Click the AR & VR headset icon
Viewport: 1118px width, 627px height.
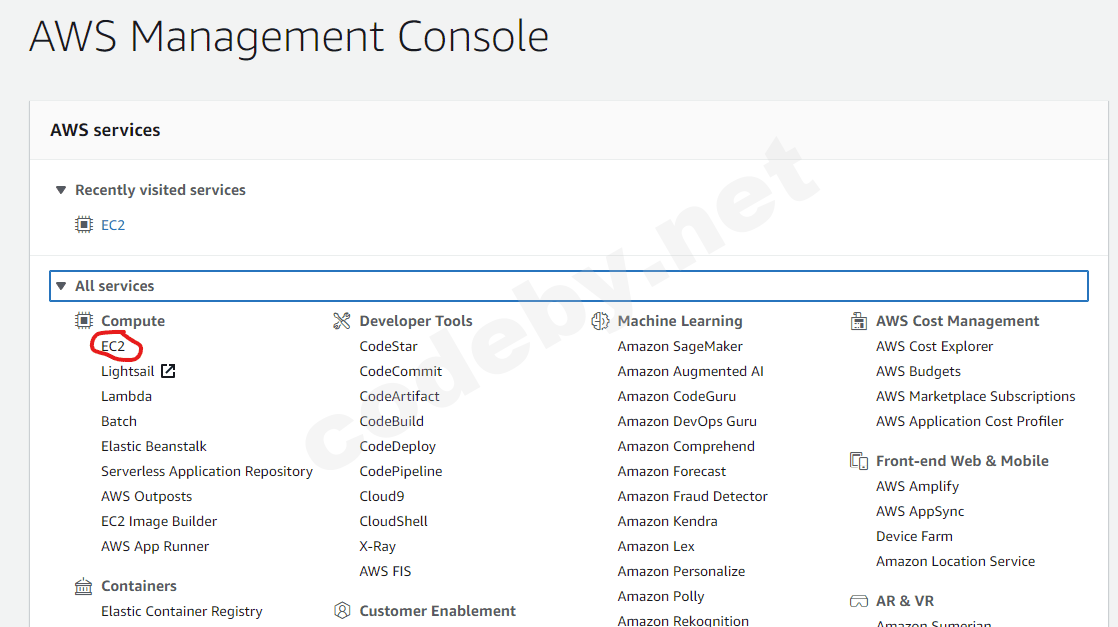coord(858,601)
